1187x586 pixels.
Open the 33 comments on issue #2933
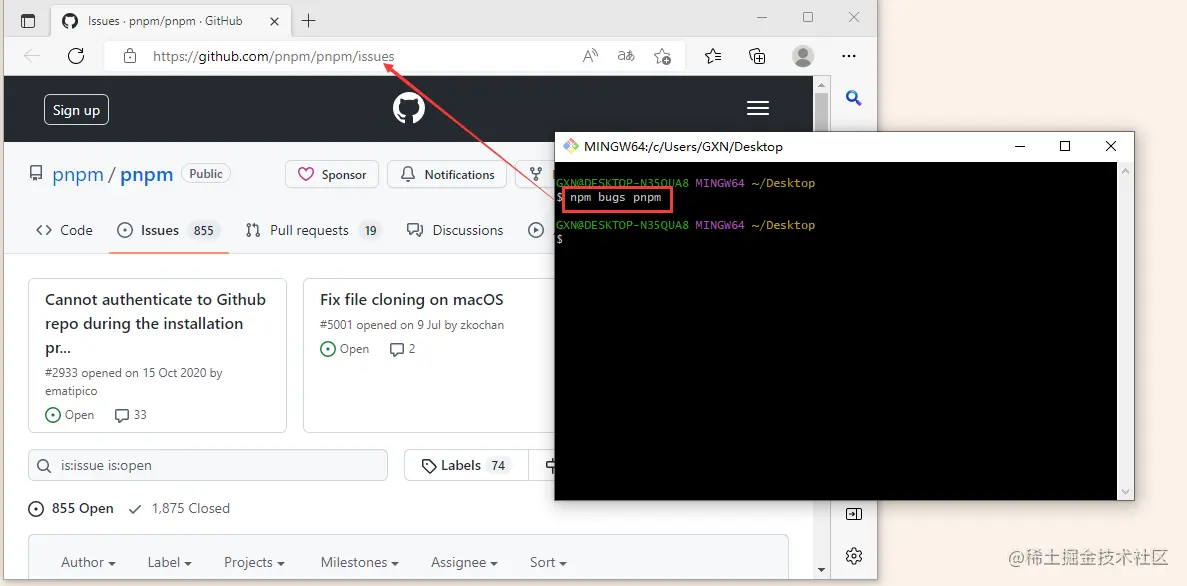pos(130,415)
